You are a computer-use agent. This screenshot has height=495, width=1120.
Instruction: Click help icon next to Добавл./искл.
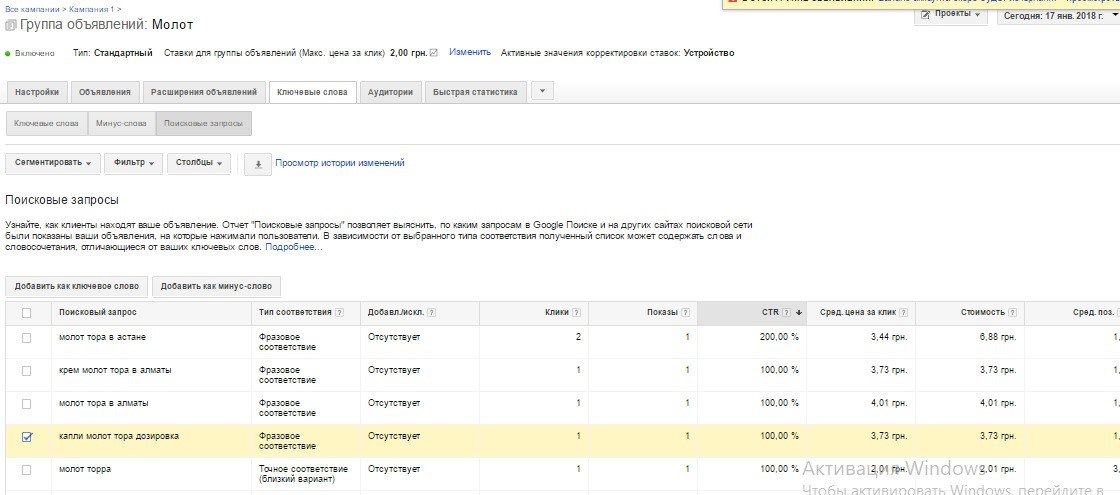(x=431, y=313)
